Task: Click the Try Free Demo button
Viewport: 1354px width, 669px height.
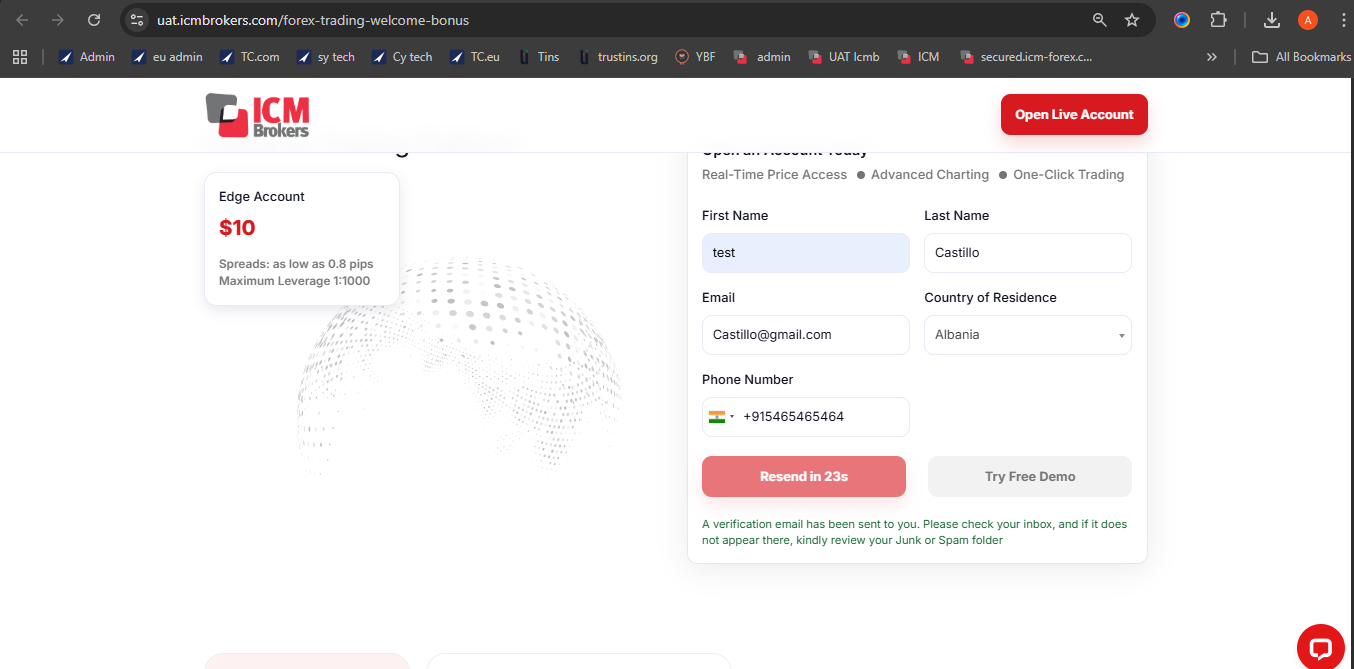Action: [1029, 477]
